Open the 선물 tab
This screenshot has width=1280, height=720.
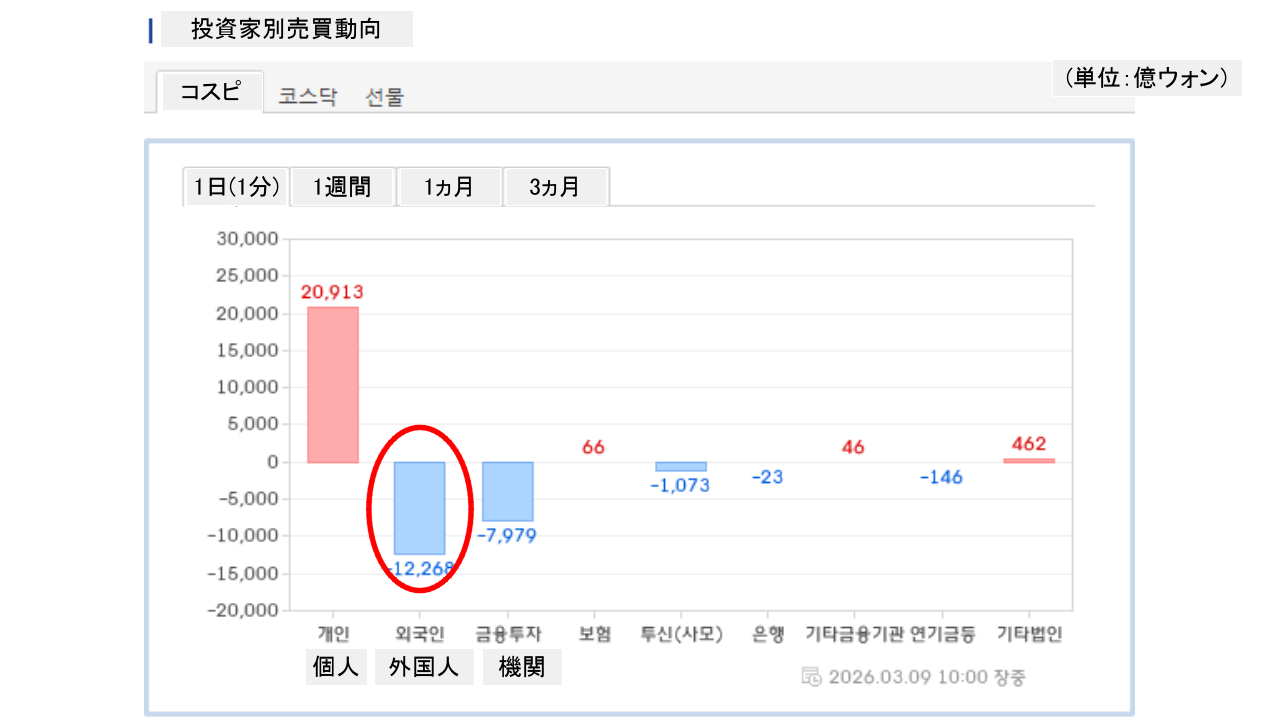click(x=385, y=97)
